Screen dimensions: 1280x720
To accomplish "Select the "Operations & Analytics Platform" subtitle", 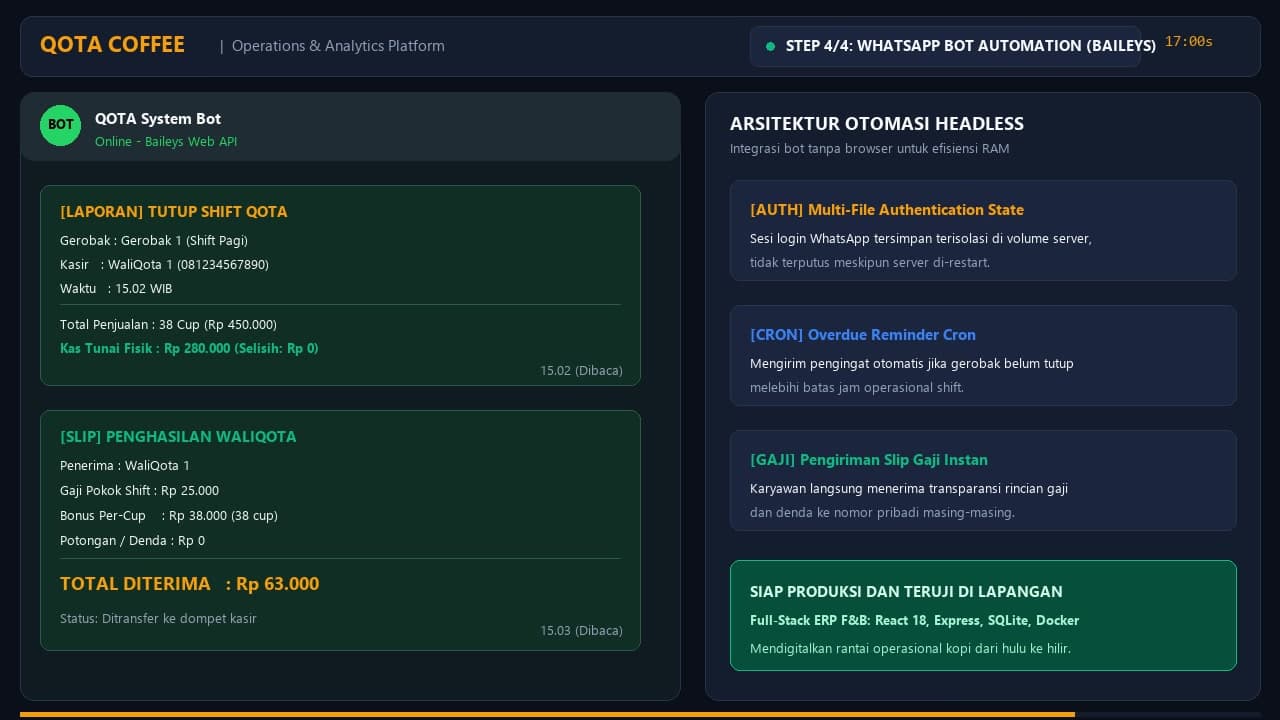I will [338, 46].
